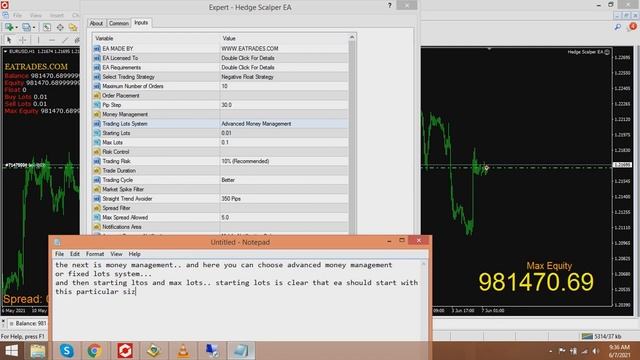Open the New Order dropdown arrow in toolbar
Viewport: 640px width, 360px height.
[16, 28]
